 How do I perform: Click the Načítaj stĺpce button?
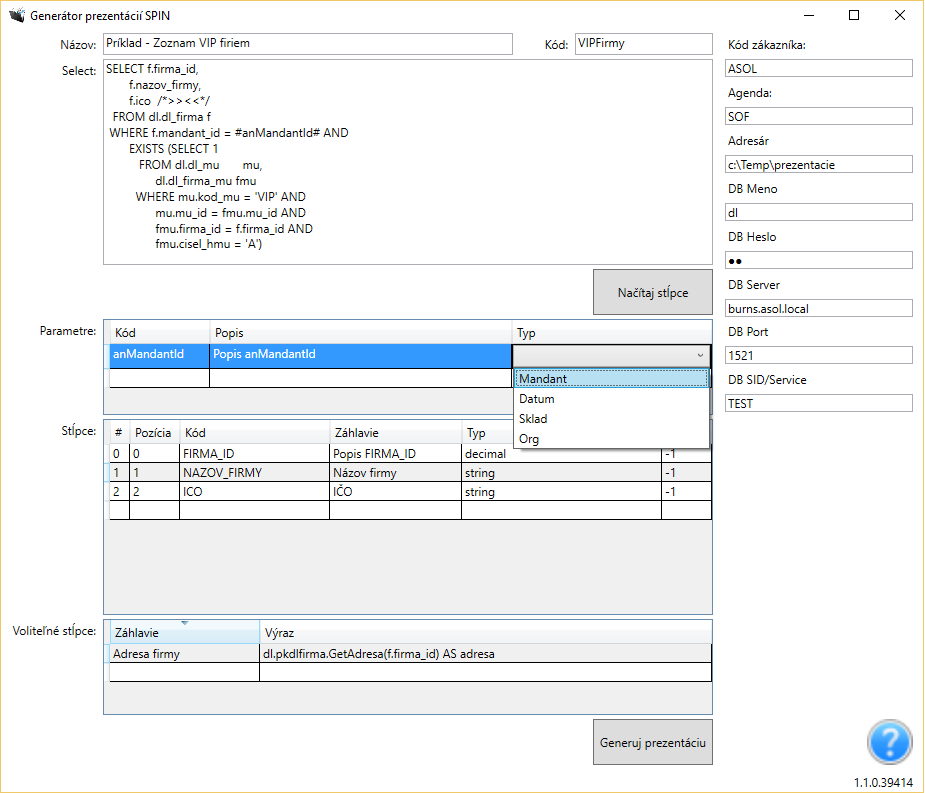652,293
